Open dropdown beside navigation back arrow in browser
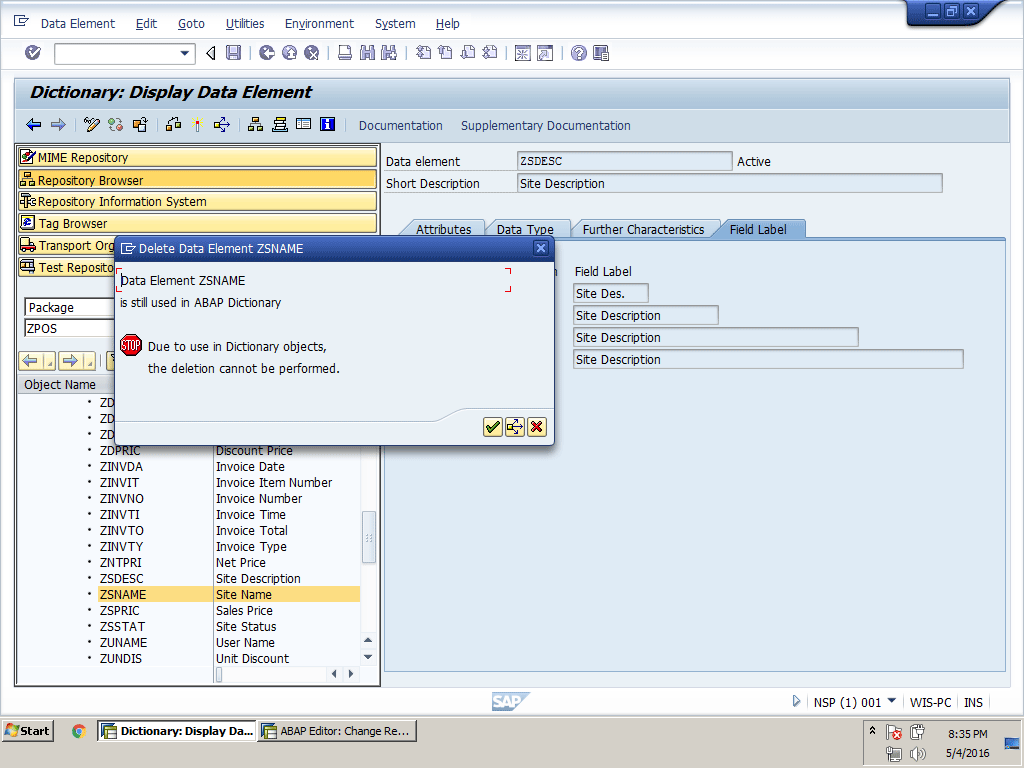Screen dimensions: 1024x768 [x=50, y=361]
